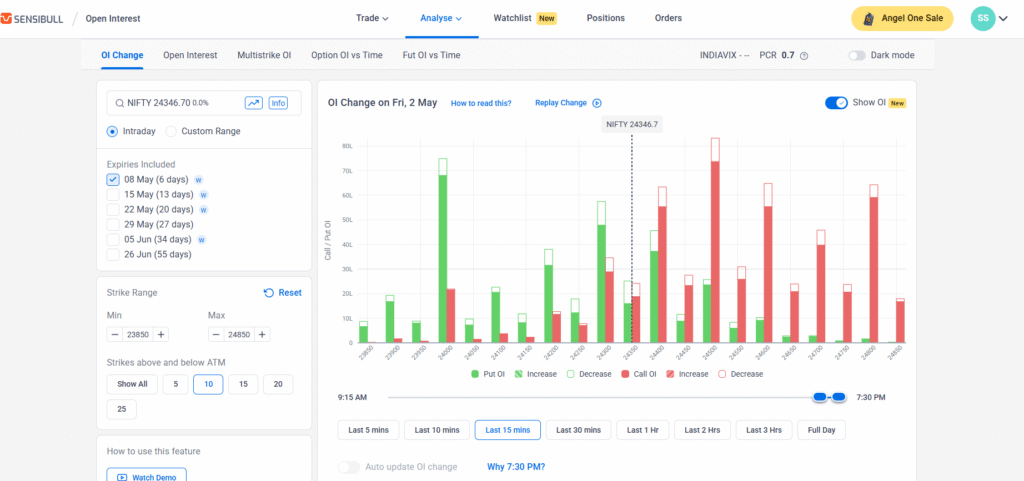This screenshot has height=481, width=1024.
Task: Expand the SS profile dropdown arrow
Action: tap(1003, 18)
